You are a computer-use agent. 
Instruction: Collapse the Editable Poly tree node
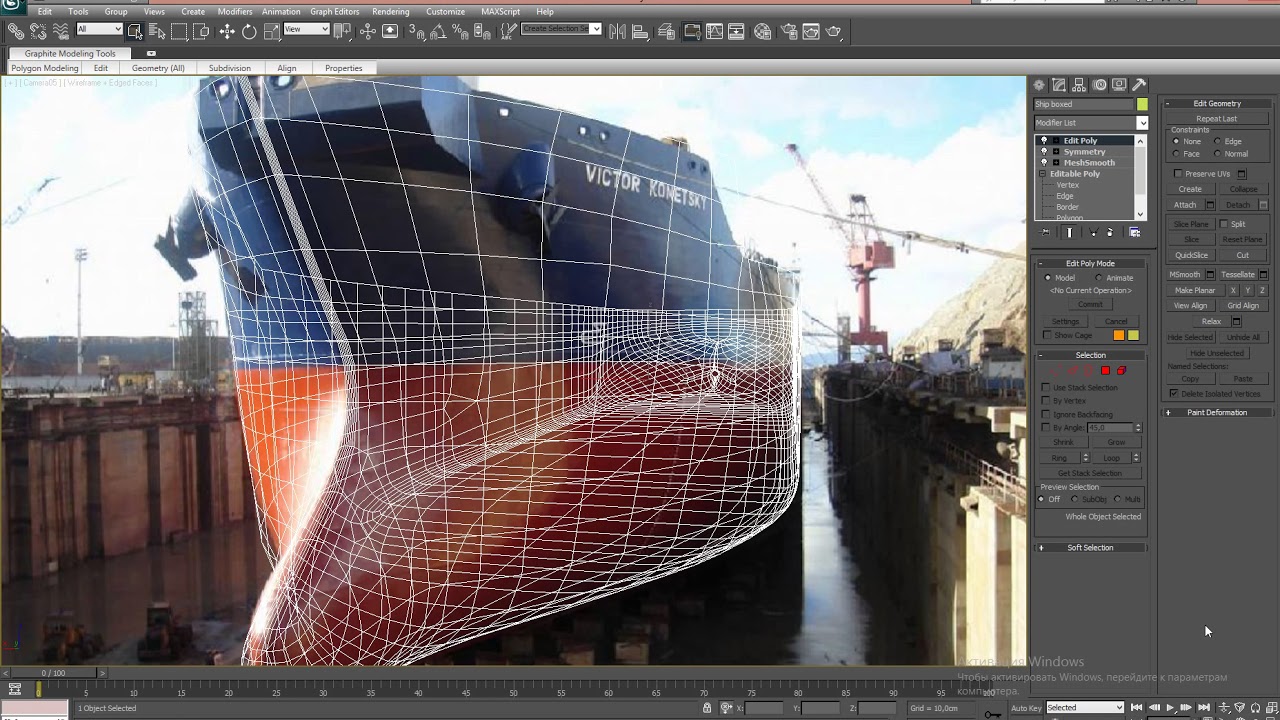click(1044, 174)
